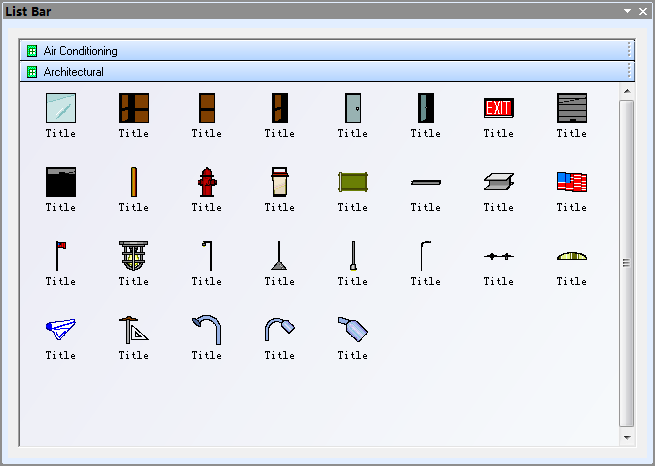Select the caged lantern light icon
The width and height of the screenshot is (655, 466).
click(133, 256)
